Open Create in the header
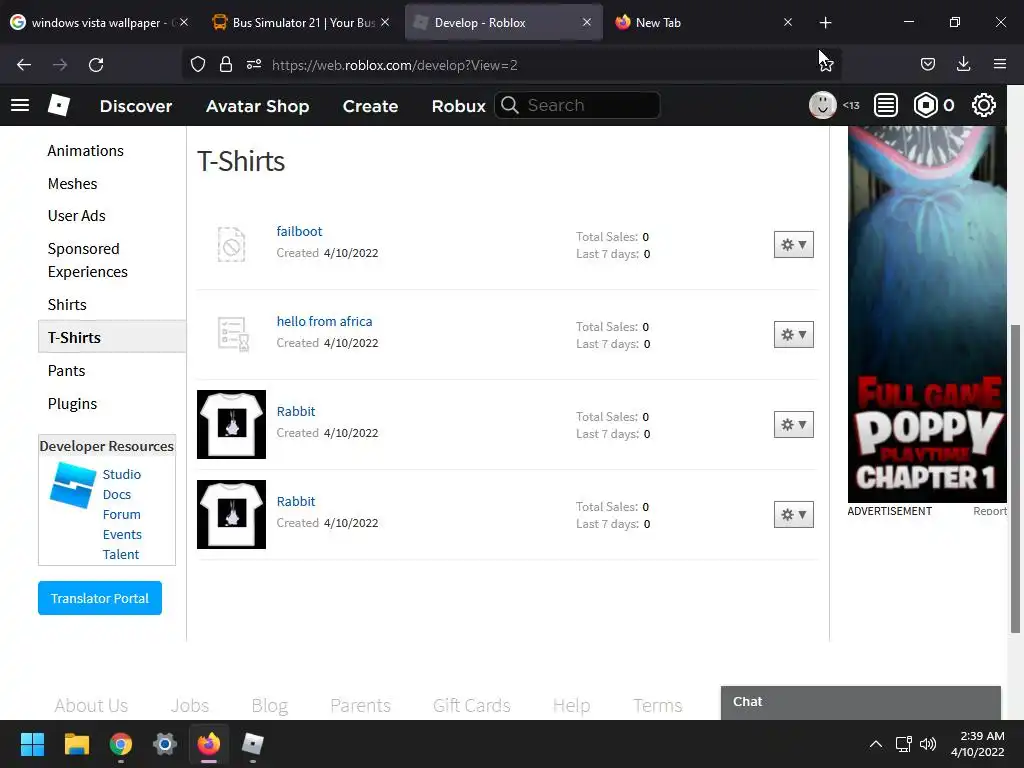 [x=370, y=106]
